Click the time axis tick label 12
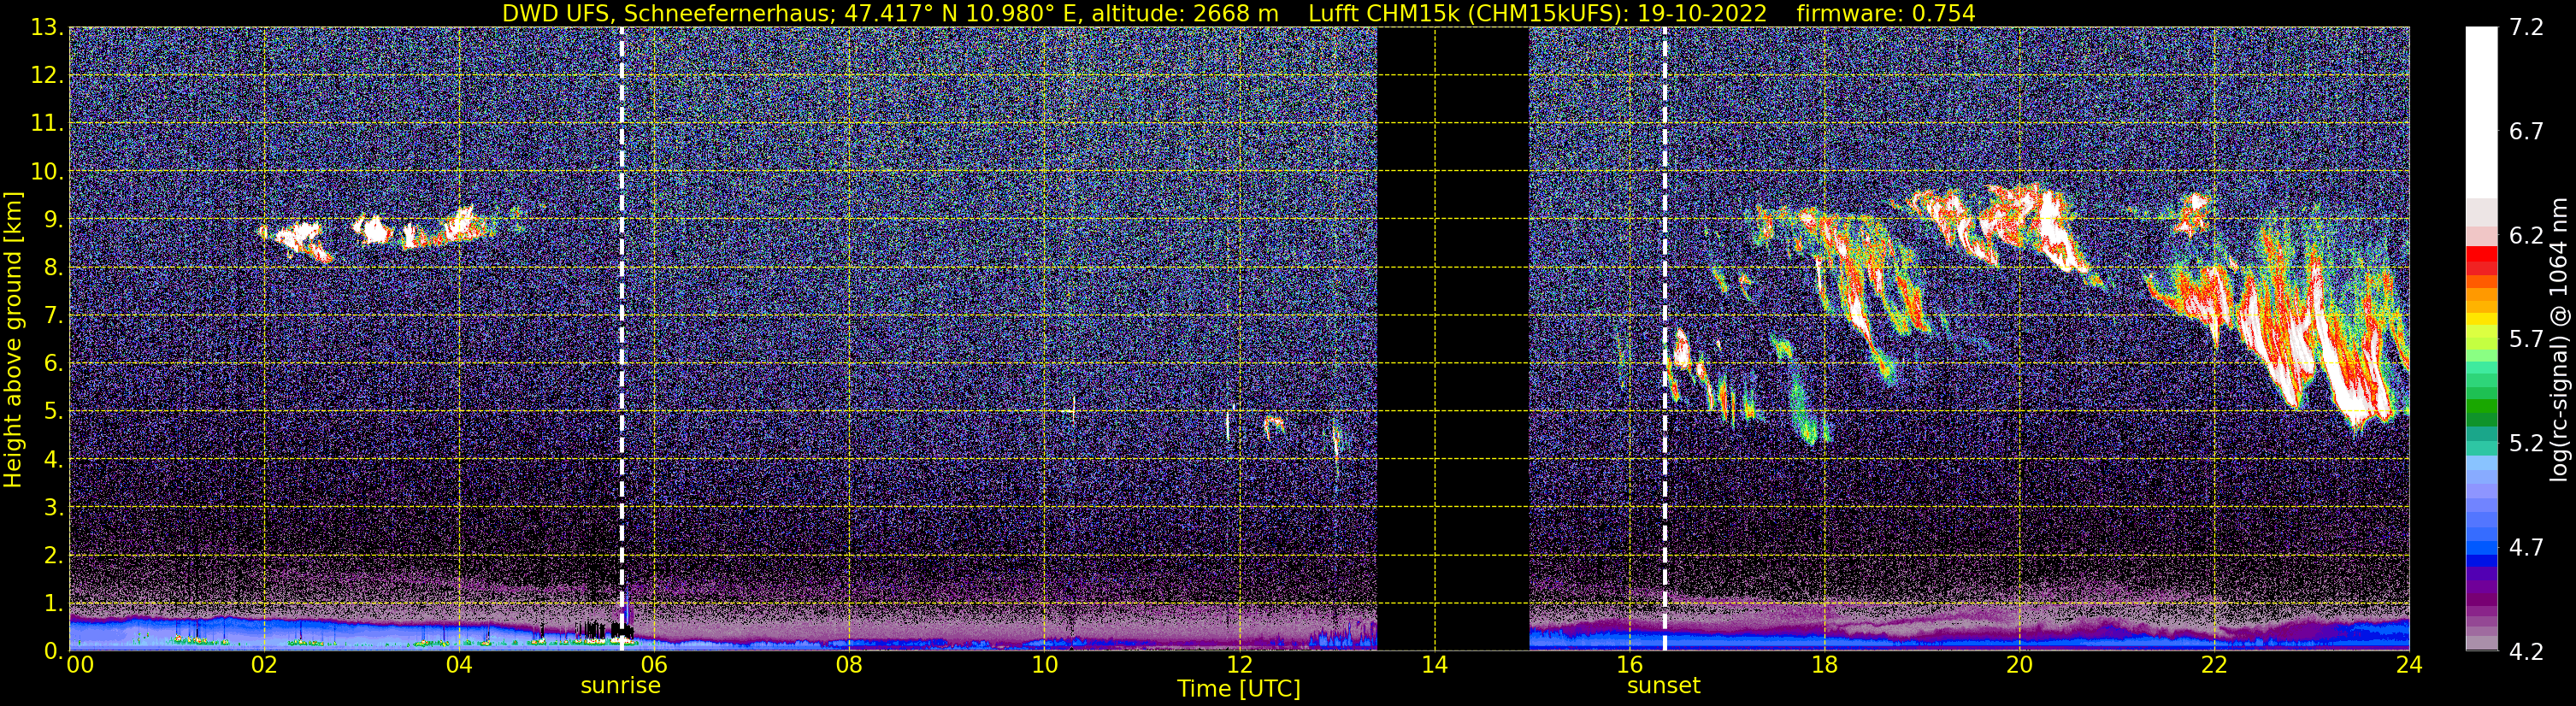 1239,665
